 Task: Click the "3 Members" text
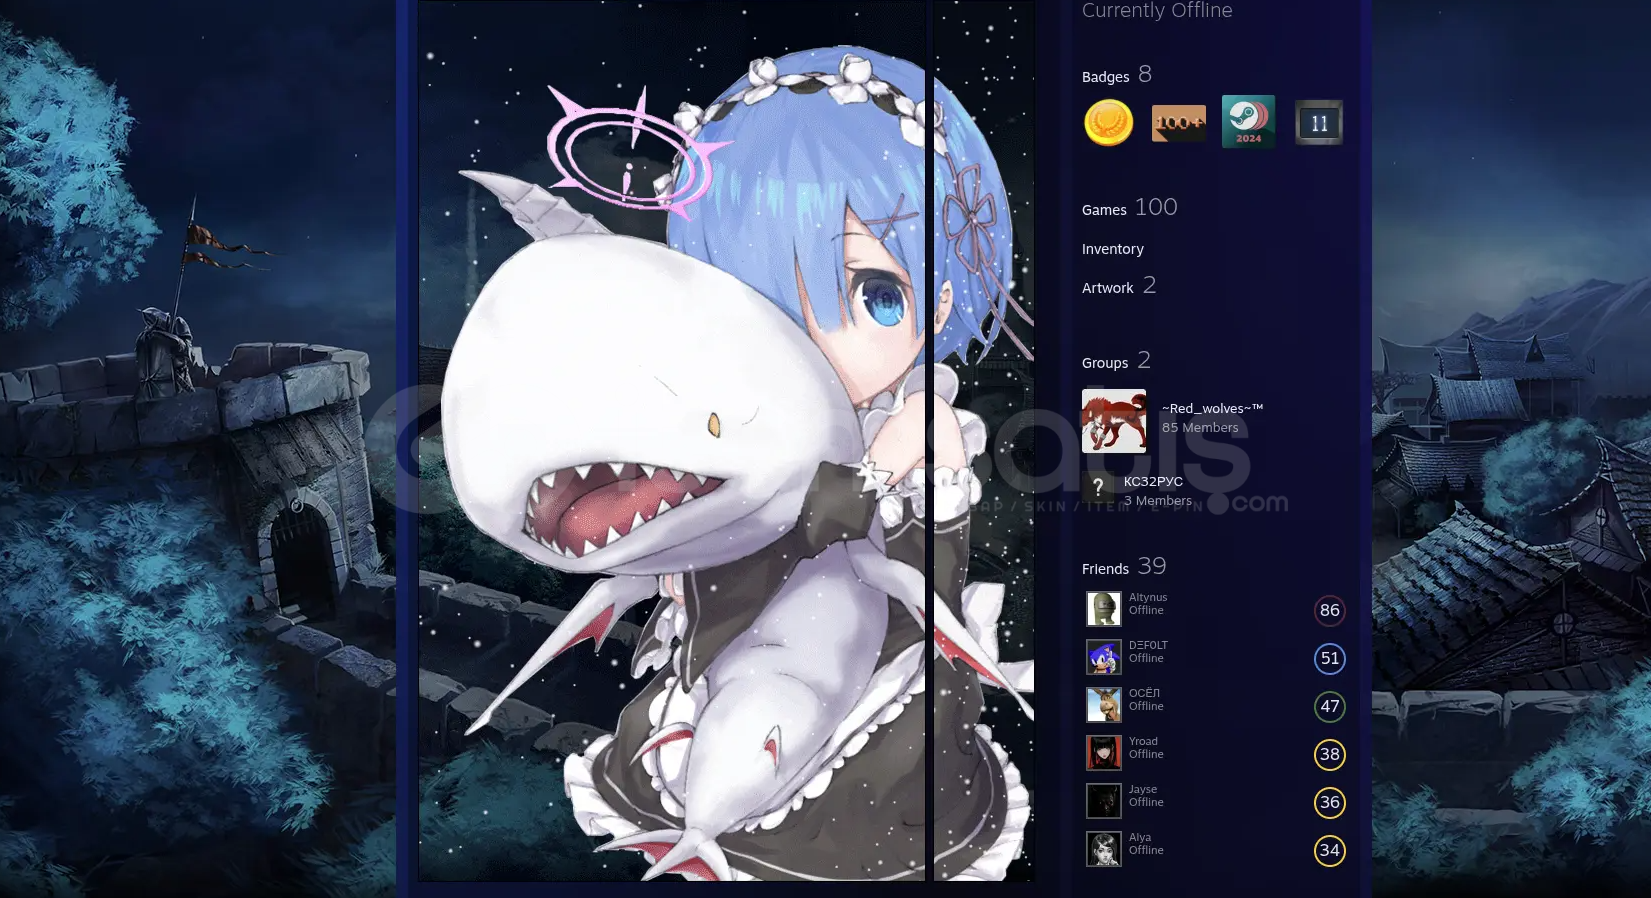pyautogui.click(x=1158, y=501)
